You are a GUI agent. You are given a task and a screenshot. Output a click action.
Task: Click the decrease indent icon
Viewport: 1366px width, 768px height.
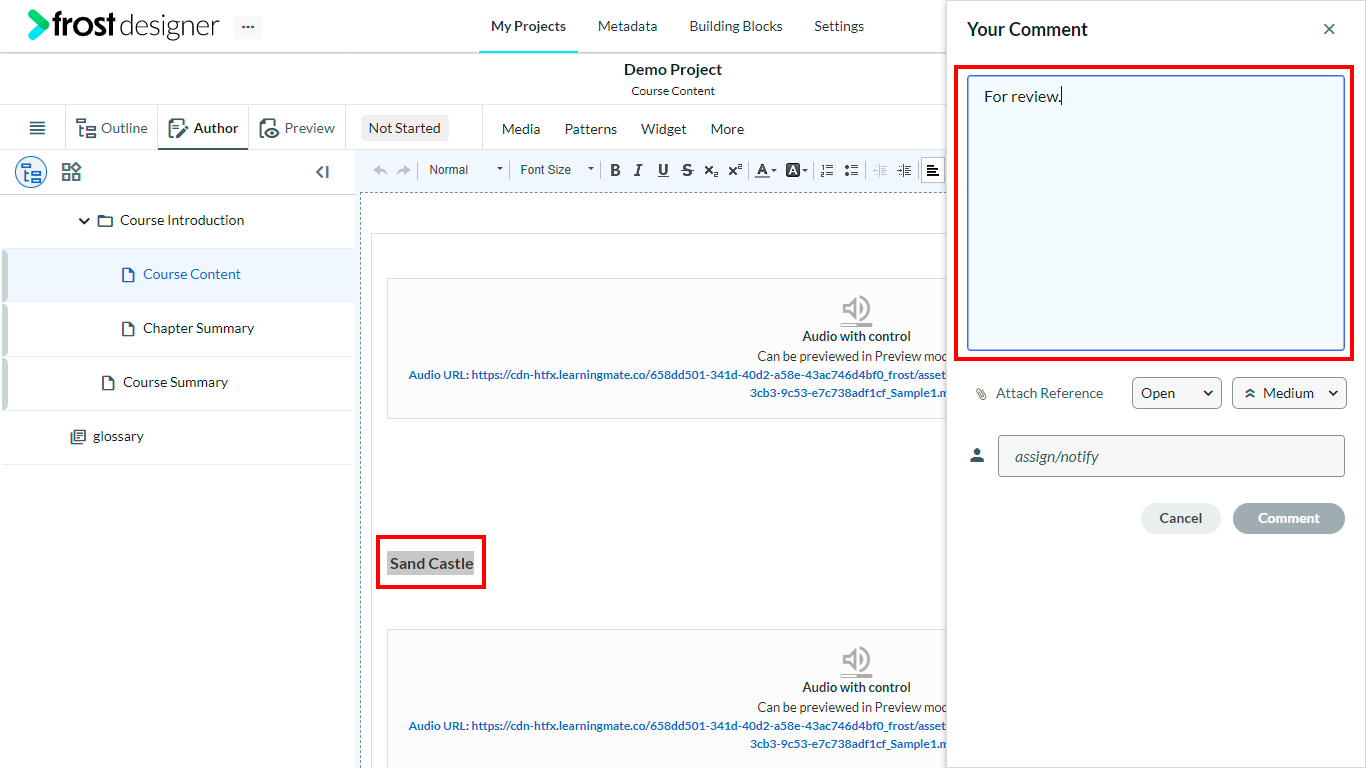tap(880, 170)
